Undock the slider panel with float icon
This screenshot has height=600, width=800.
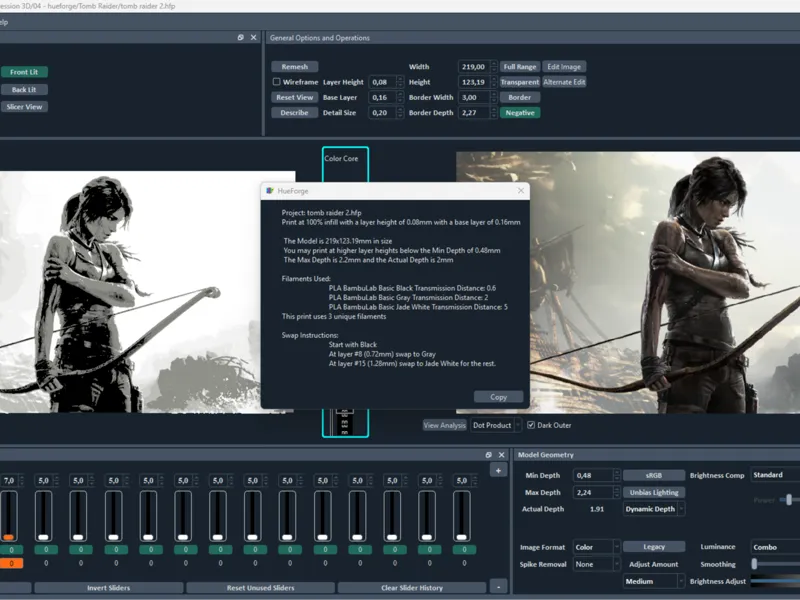(488, 455)
